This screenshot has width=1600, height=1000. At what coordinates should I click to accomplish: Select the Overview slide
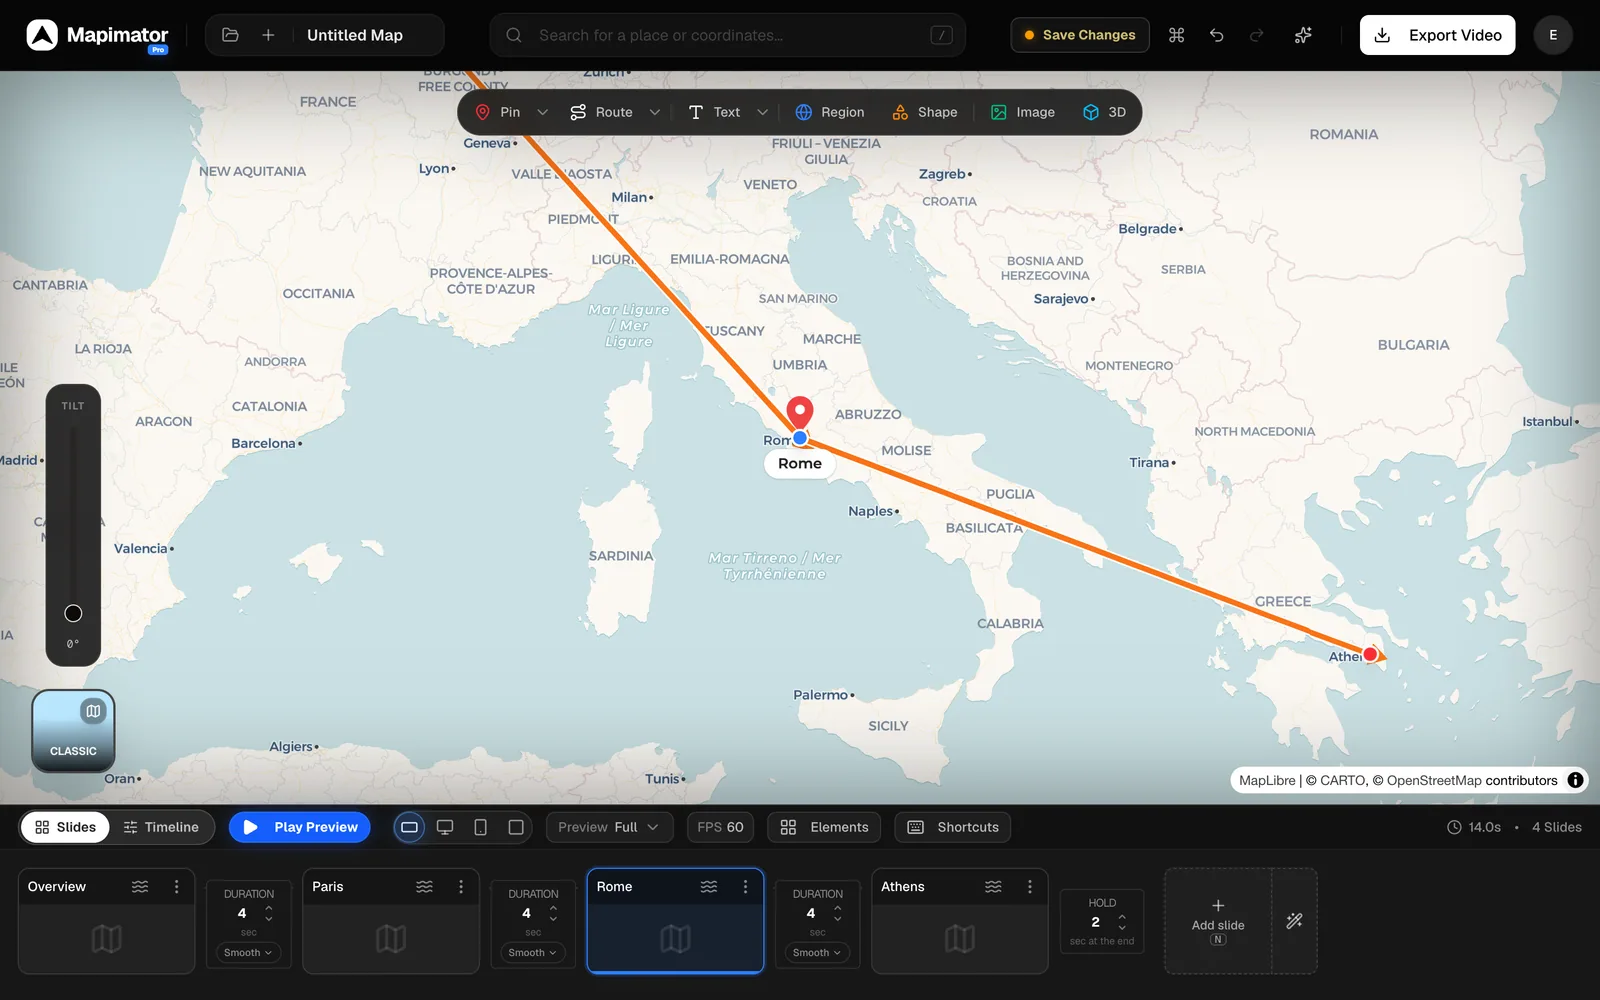click(x=106, y=921)
